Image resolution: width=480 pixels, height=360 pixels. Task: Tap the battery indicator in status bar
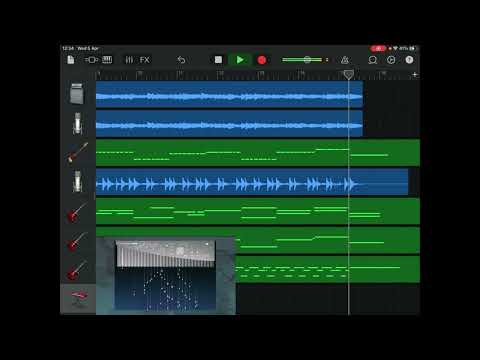coord(412,49)
